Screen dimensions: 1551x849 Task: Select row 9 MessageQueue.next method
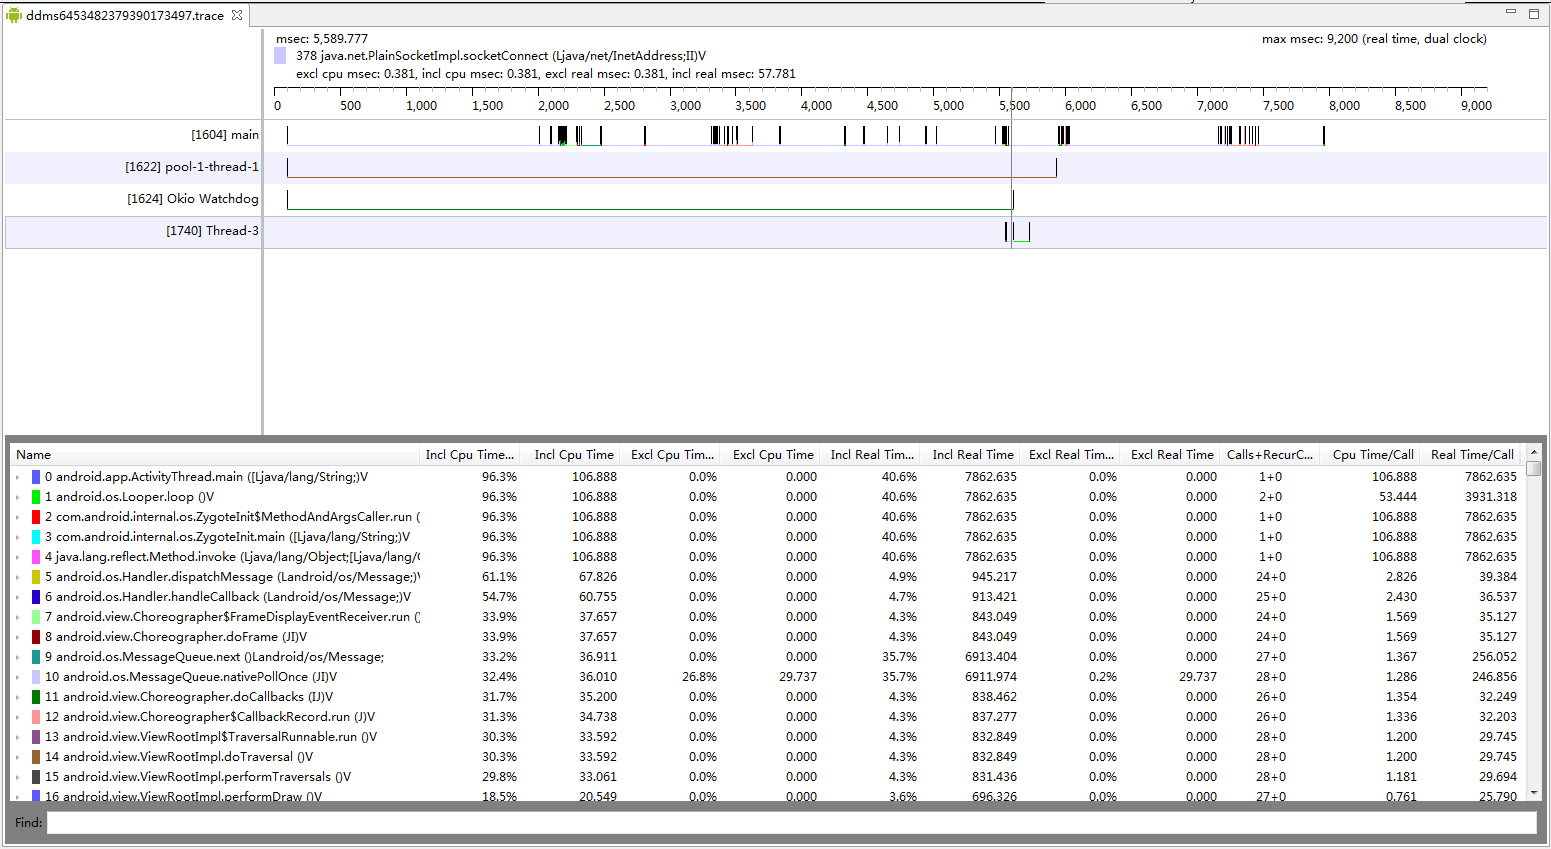[x=766, y=657]
